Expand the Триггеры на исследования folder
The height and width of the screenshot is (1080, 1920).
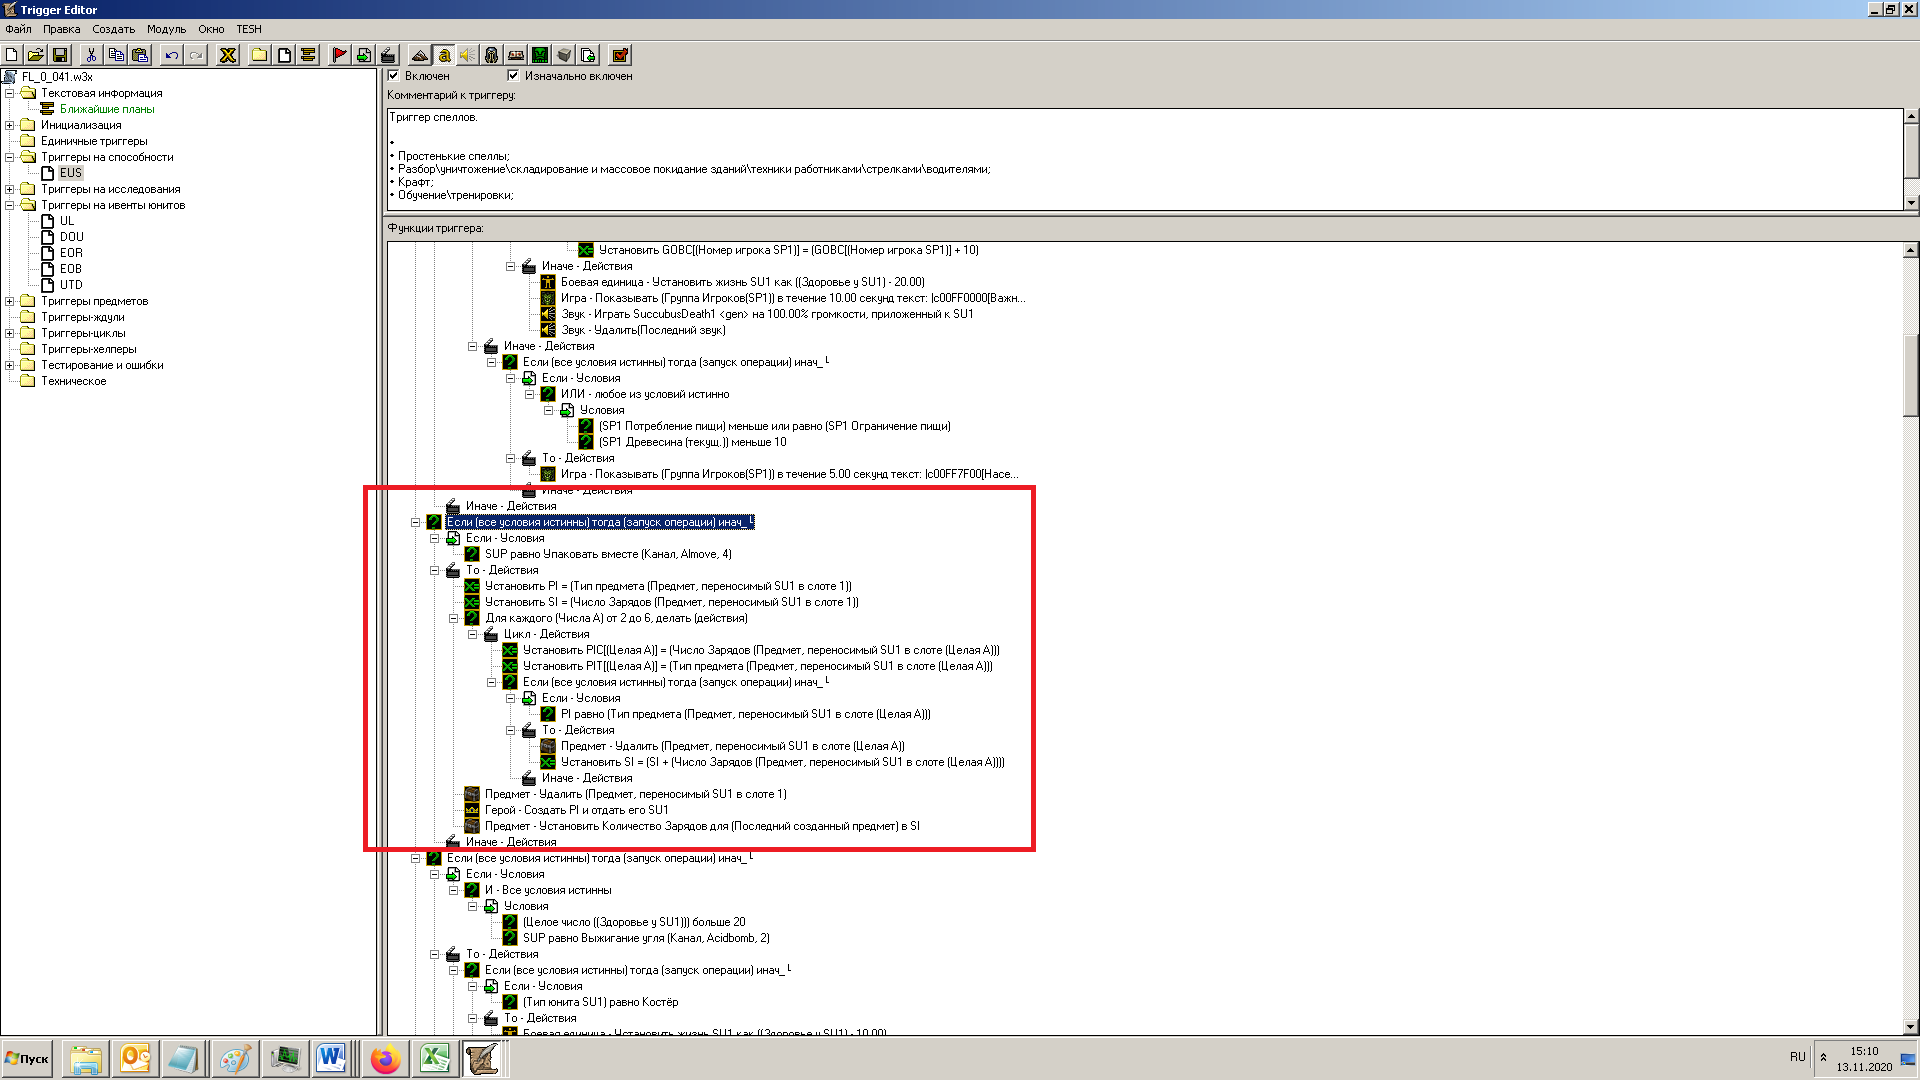pyautogui.click(x=10, y=189)
